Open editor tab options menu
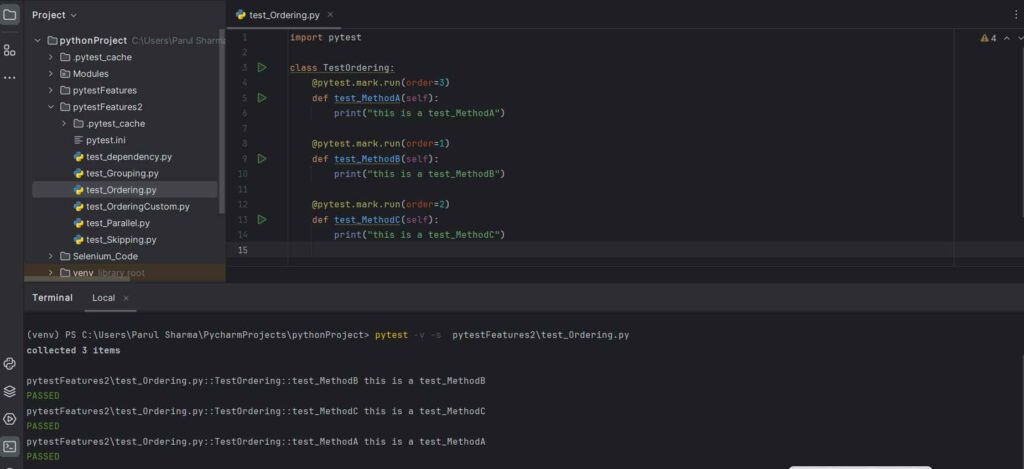The height and width of the screenshot is (469, 1024). click(1016, 14)
